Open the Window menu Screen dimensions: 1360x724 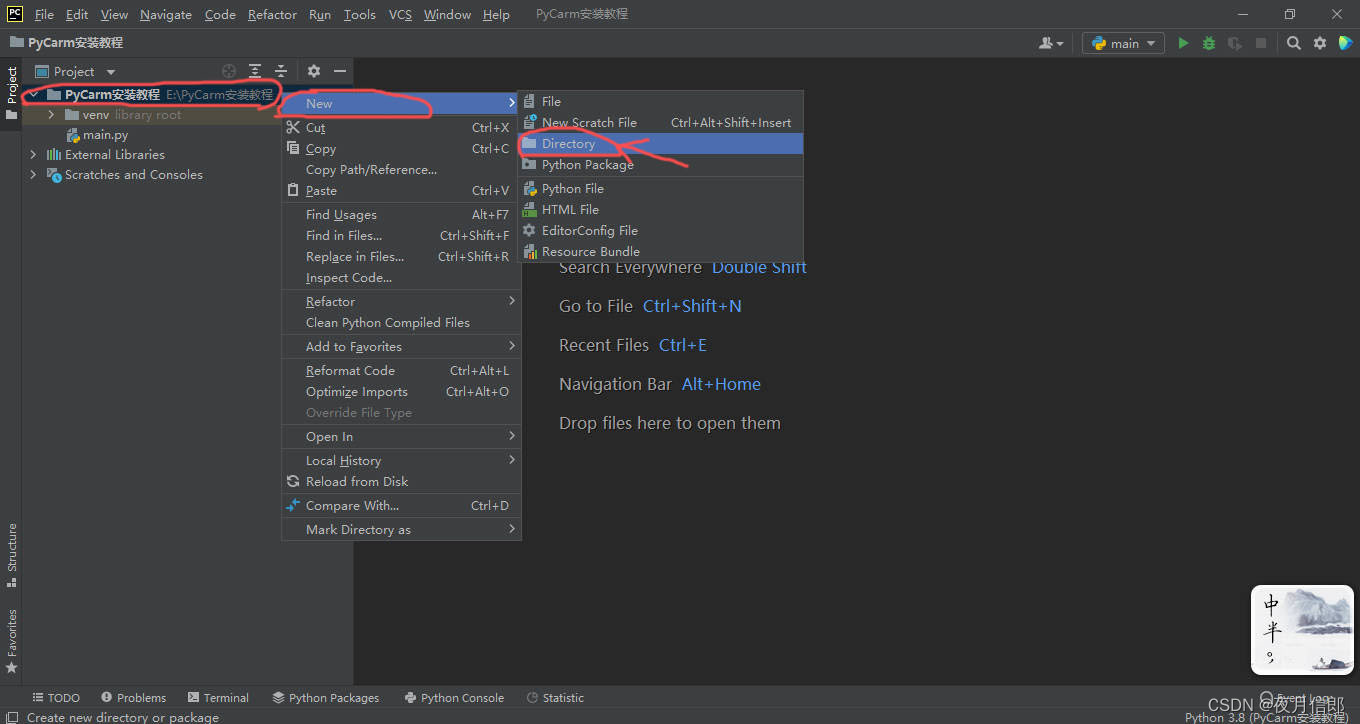[x=447, y=14]
